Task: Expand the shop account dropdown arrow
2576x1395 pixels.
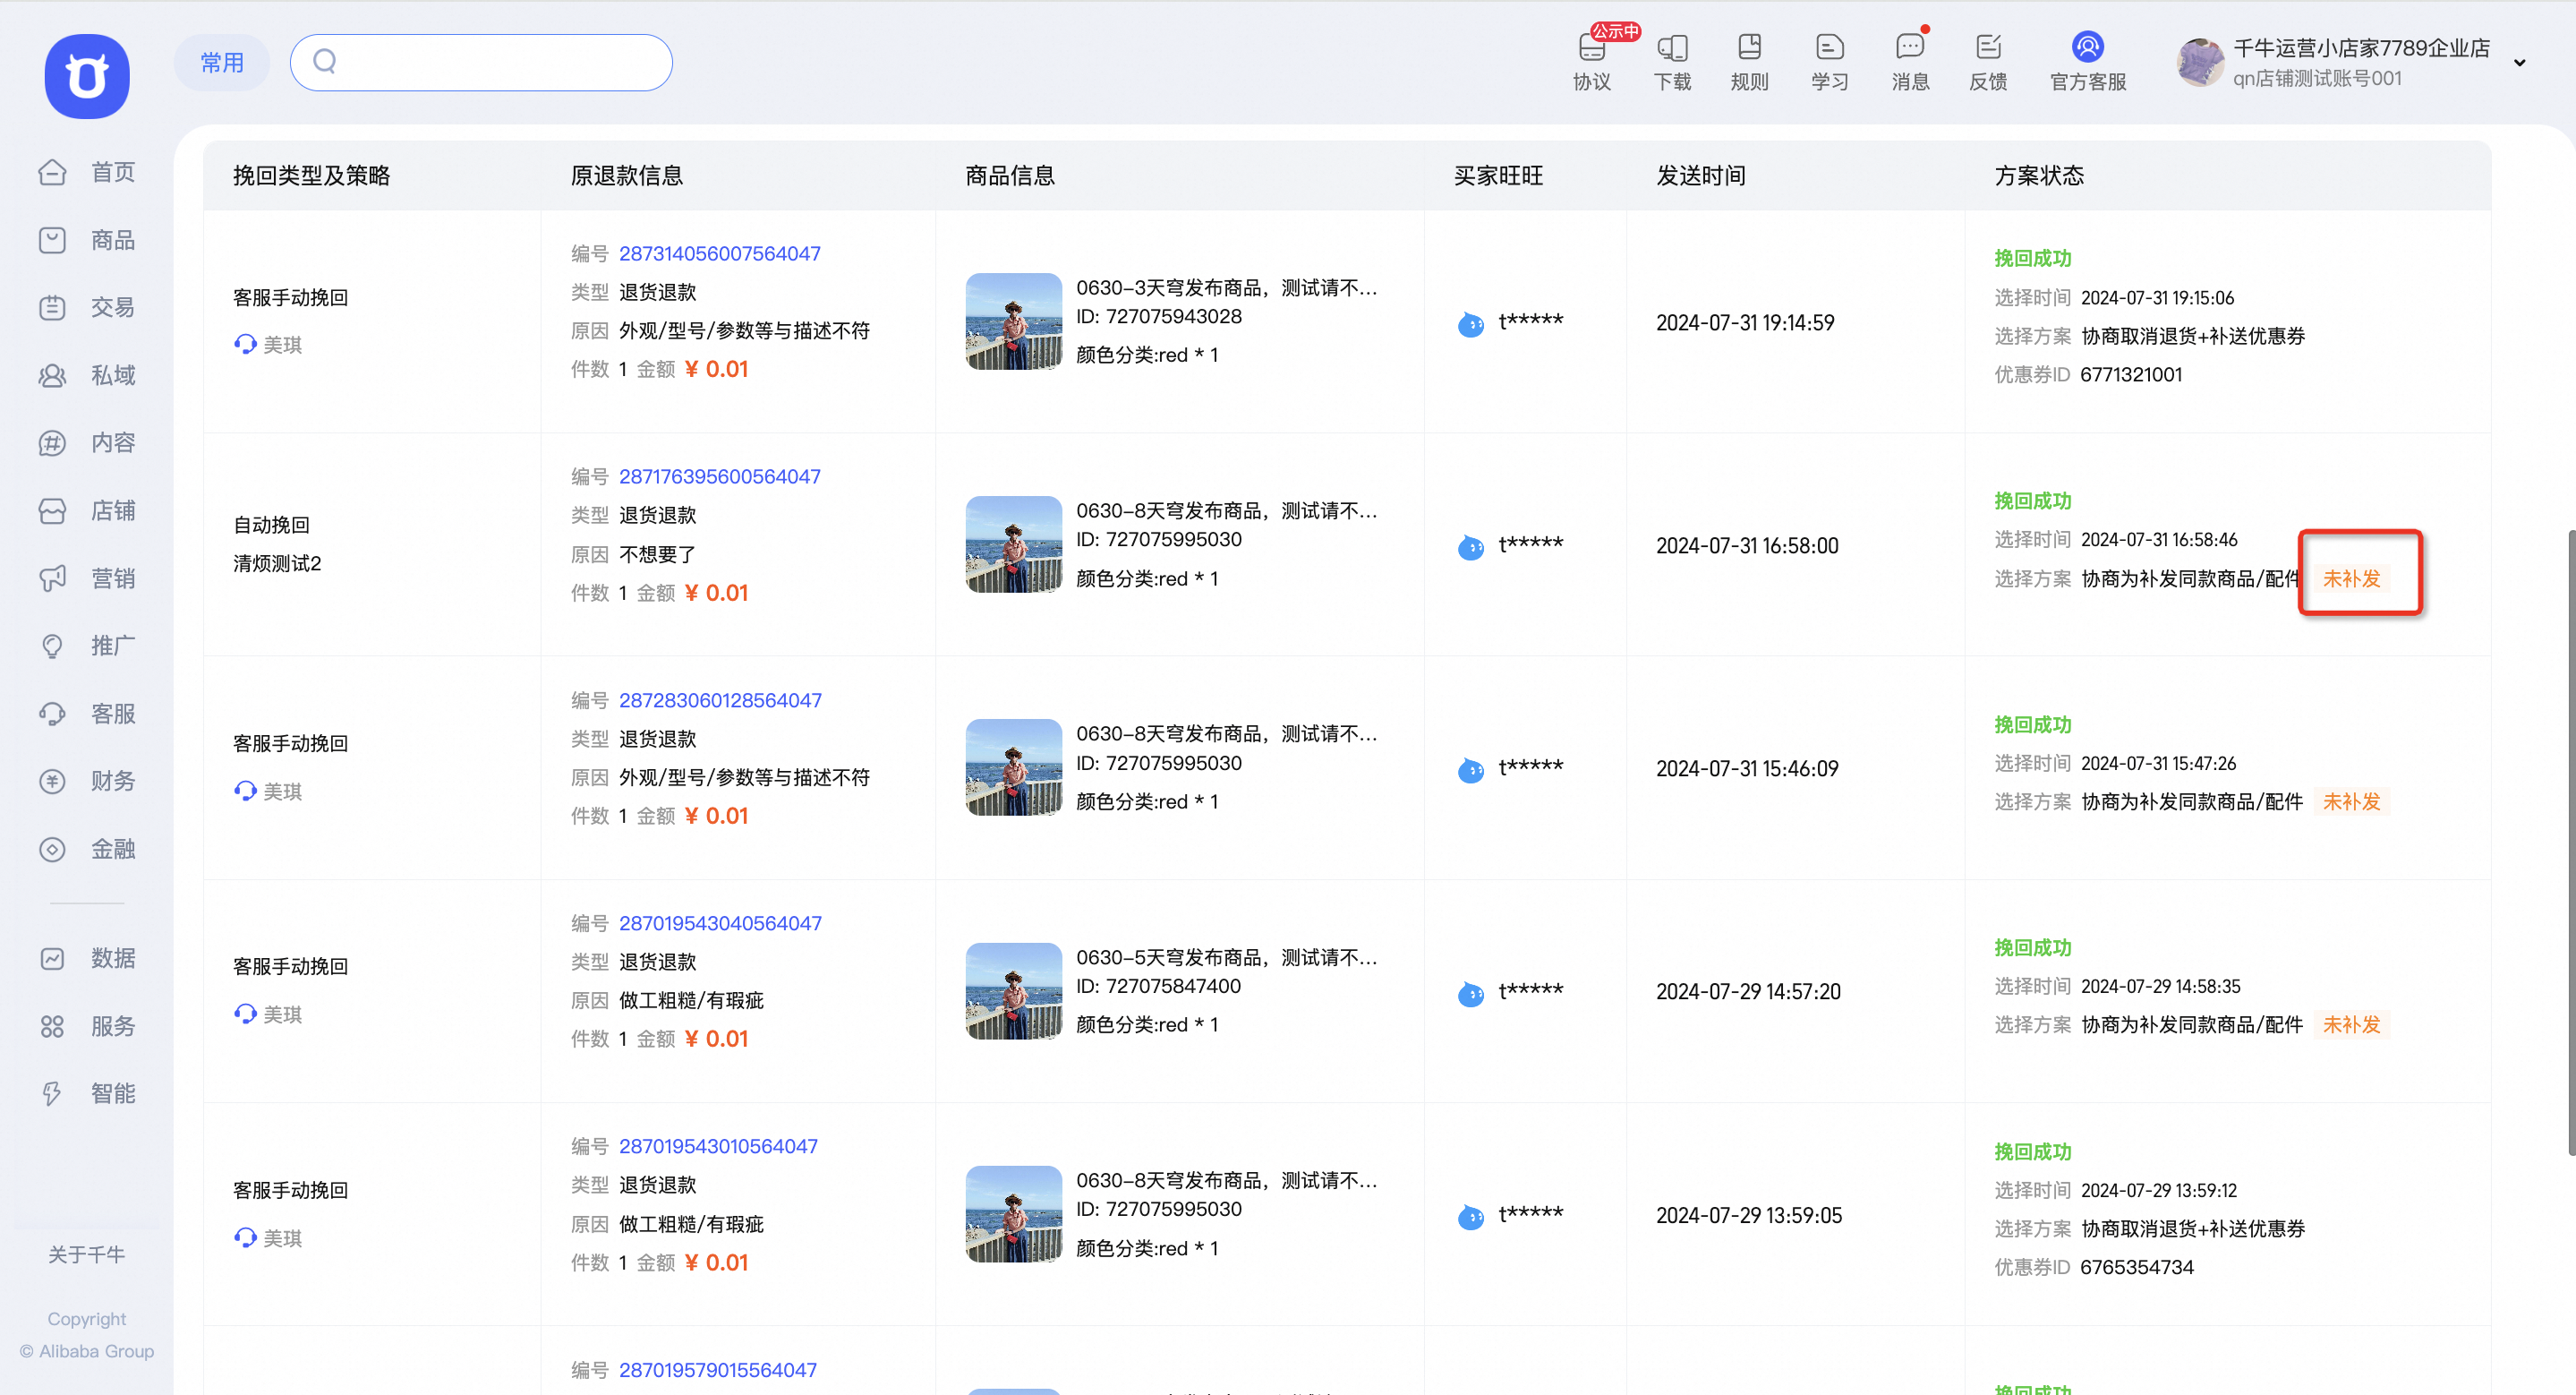Action: point(2519,63)
